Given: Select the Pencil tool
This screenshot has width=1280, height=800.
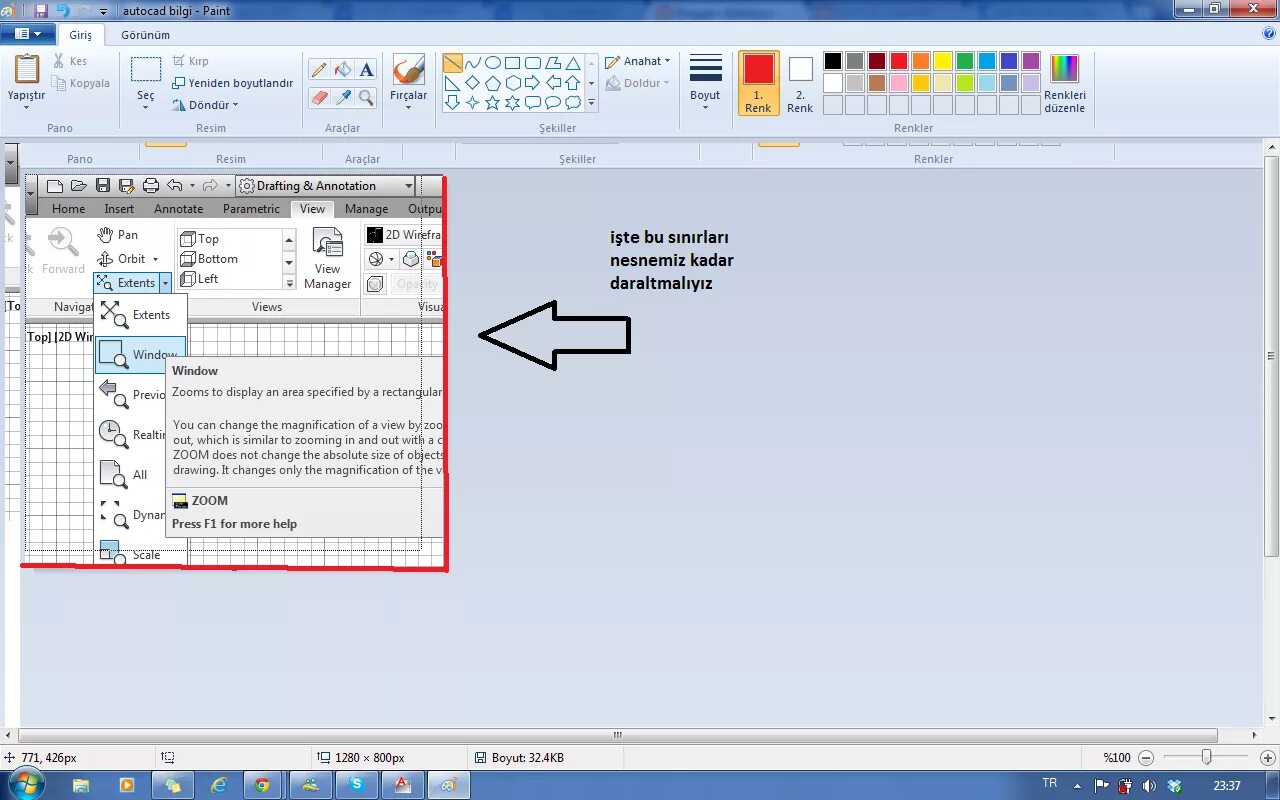Looking at the screenshot, I should 319,70.
